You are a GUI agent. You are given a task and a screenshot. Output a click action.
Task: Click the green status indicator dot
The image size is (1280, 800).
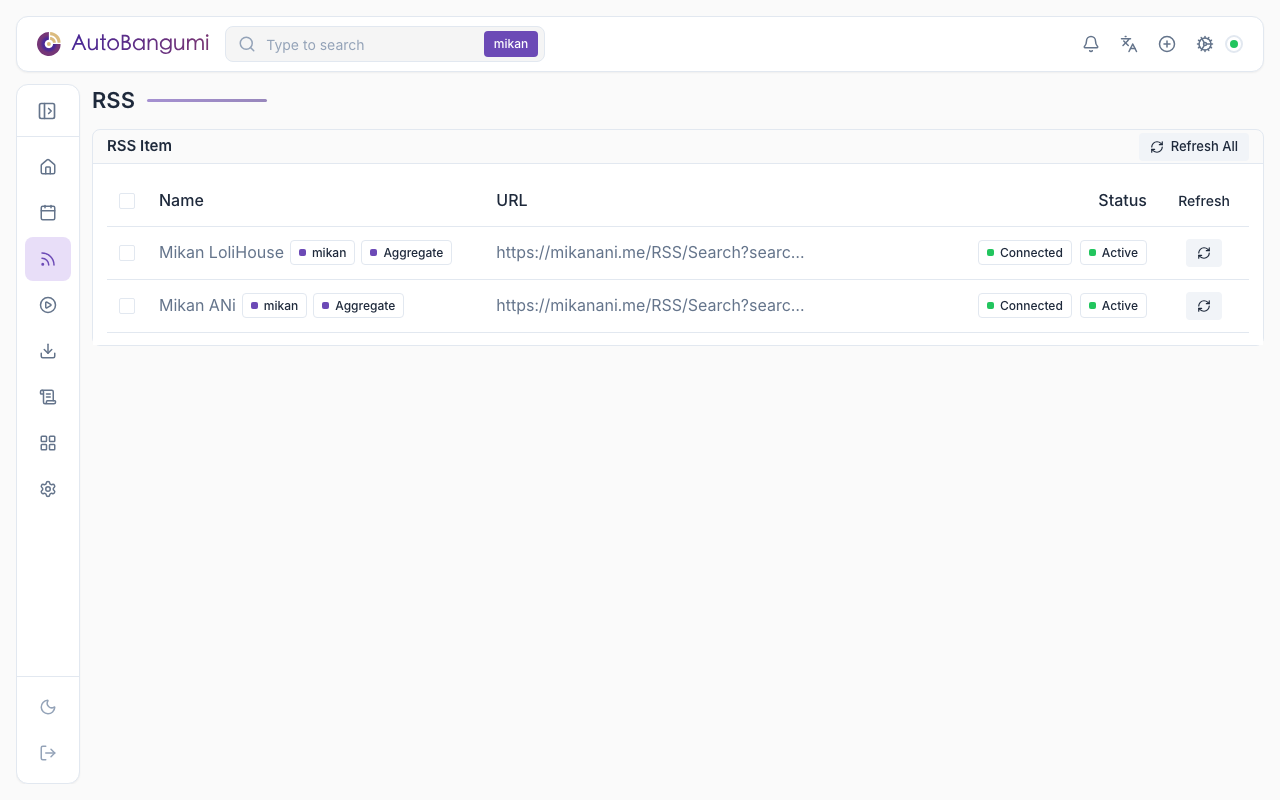[1234, 44]
